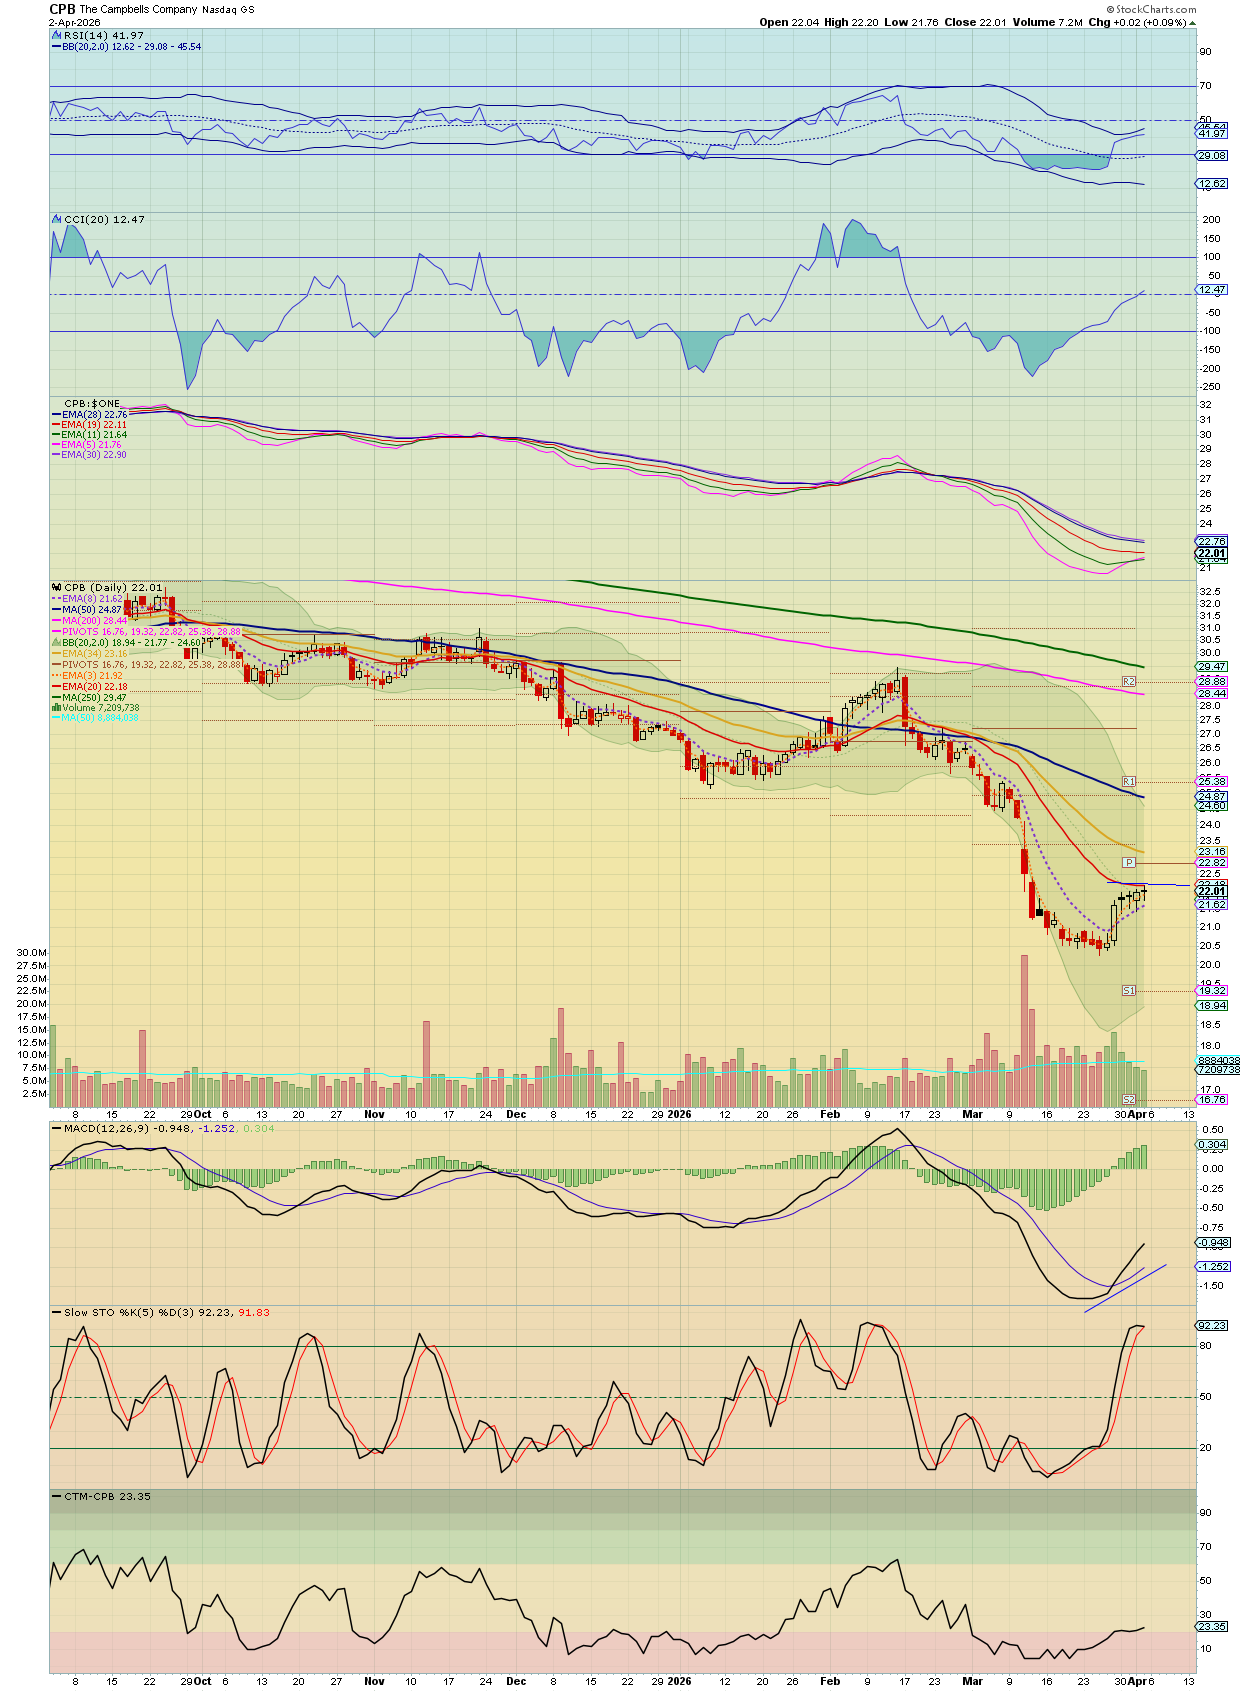
Task: Click the S1 pivot support marker
Action: 1129,990
